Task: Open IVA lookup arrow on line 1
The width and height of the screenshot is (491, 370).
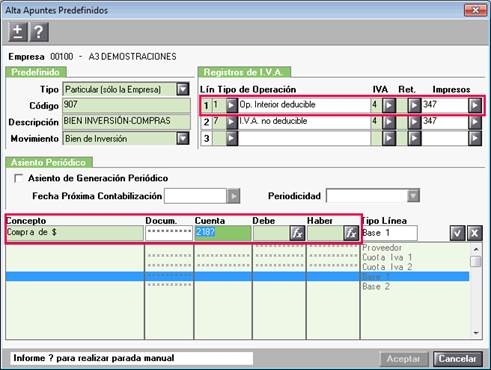Action: click(388, 105)
